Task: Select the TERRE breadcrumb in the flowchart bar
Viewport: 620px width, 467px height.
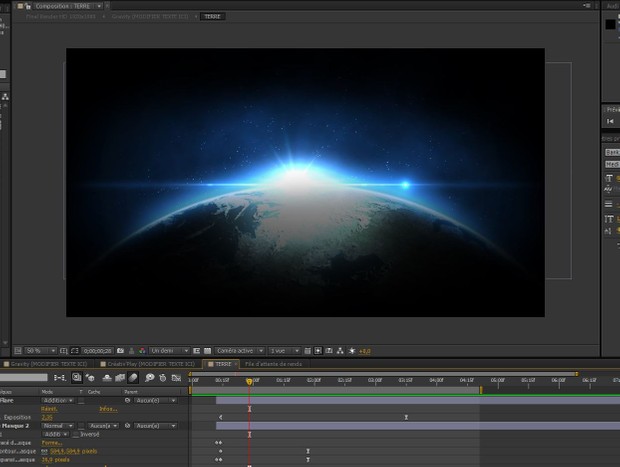Action: [x=212, y=17]
